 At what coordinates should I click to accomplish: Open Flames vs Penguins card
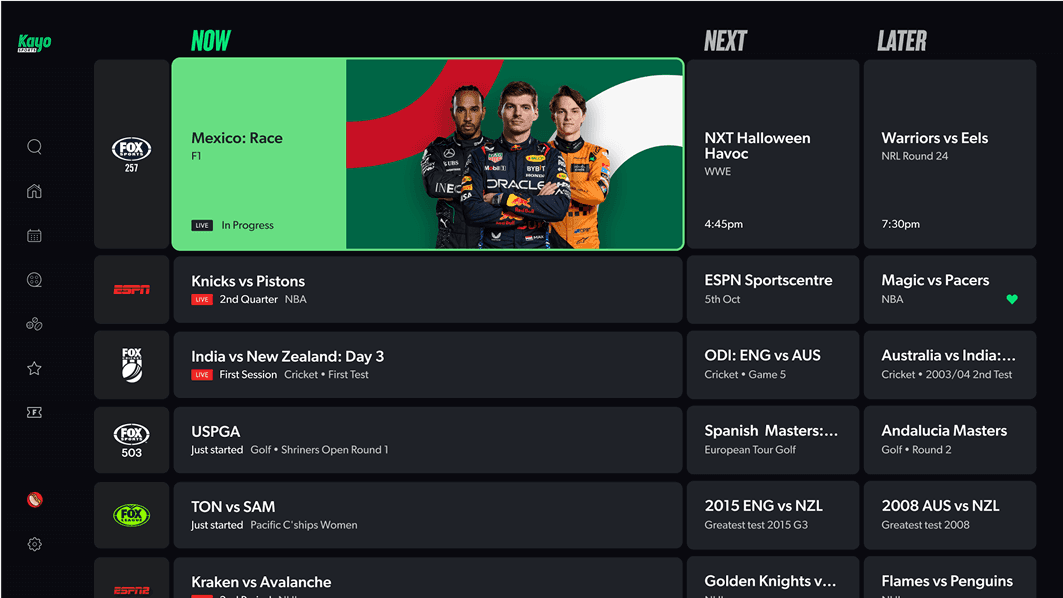pos(950,578)
